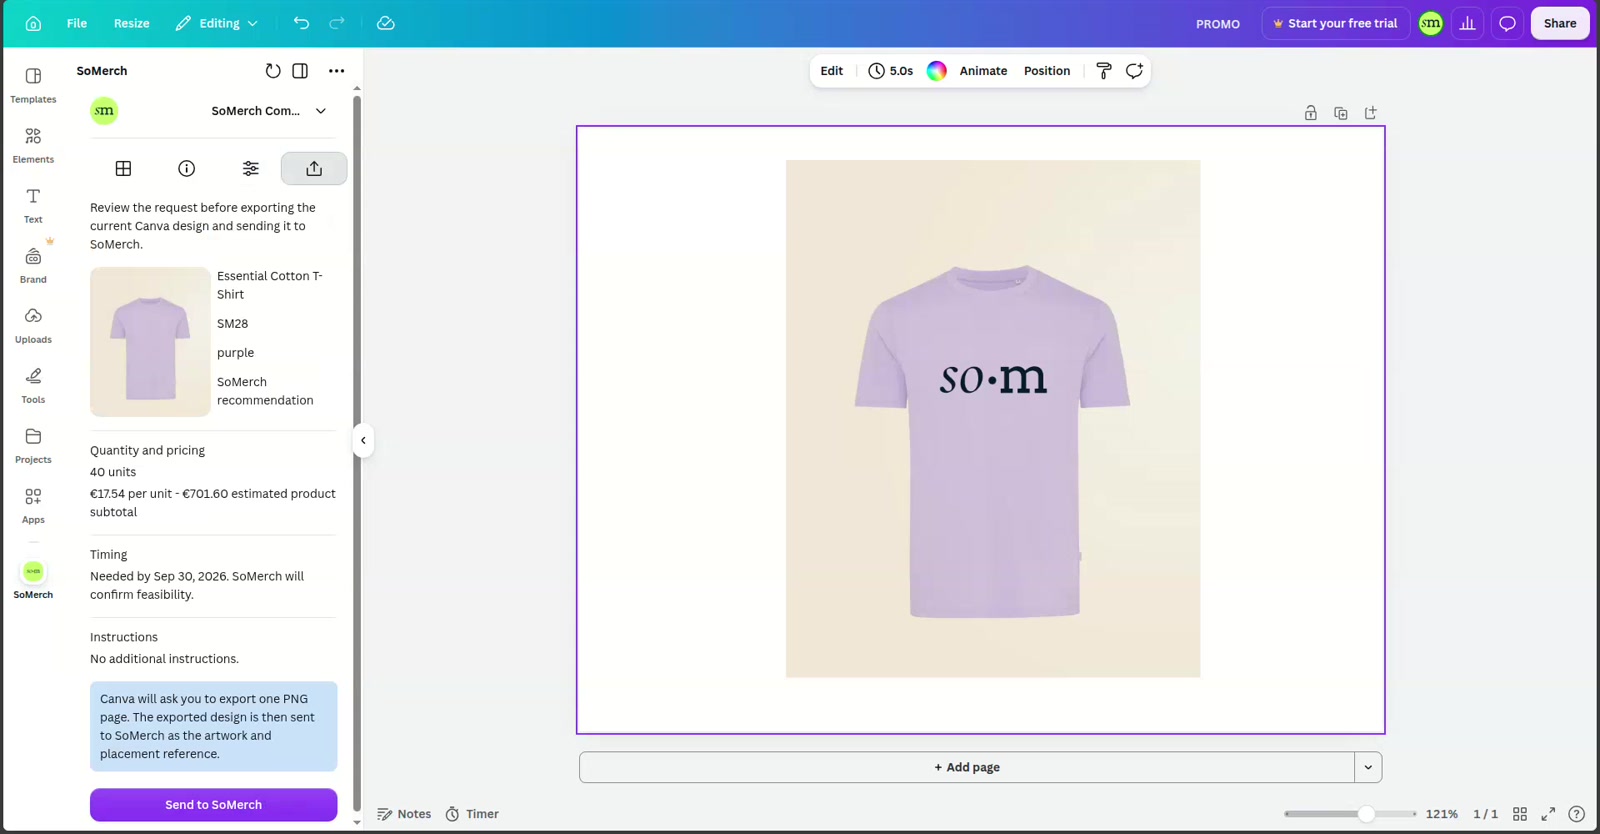Start your free trial button
This screenshot has width=1600, height=834.
click(1335, 23)
